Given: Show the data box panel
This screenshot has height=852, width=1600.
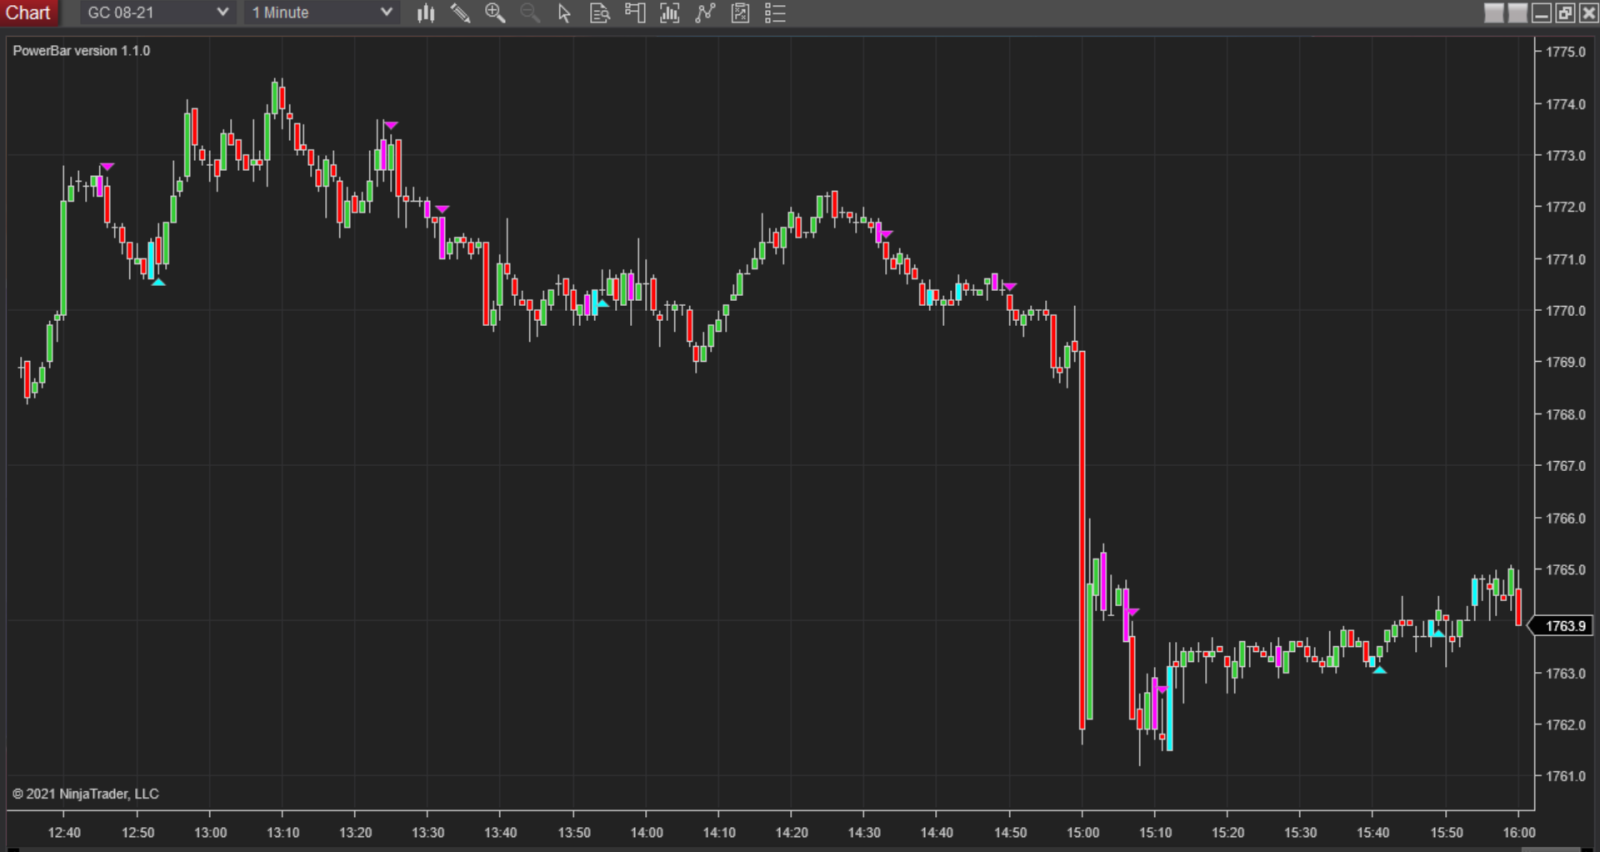Looking at the screenshot, I should pos(600,13).
